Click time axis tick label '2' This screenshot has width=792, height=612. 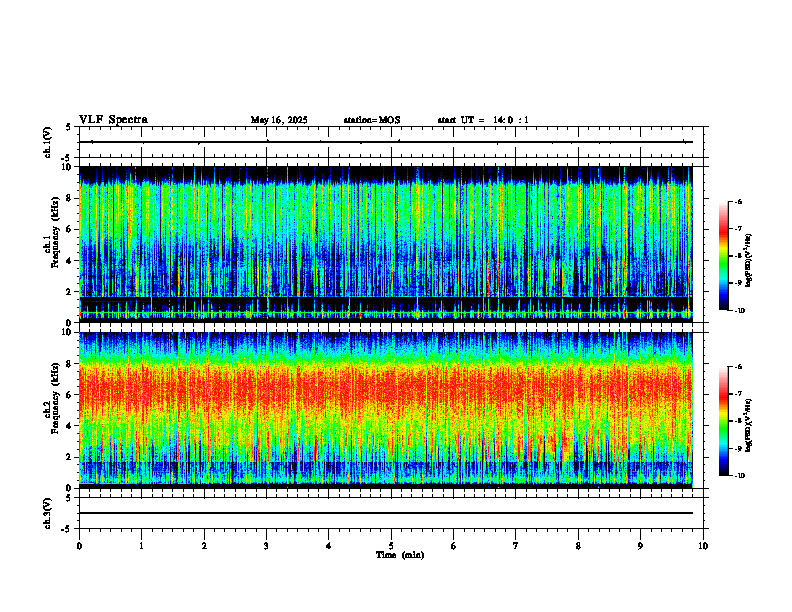point(204,546)
